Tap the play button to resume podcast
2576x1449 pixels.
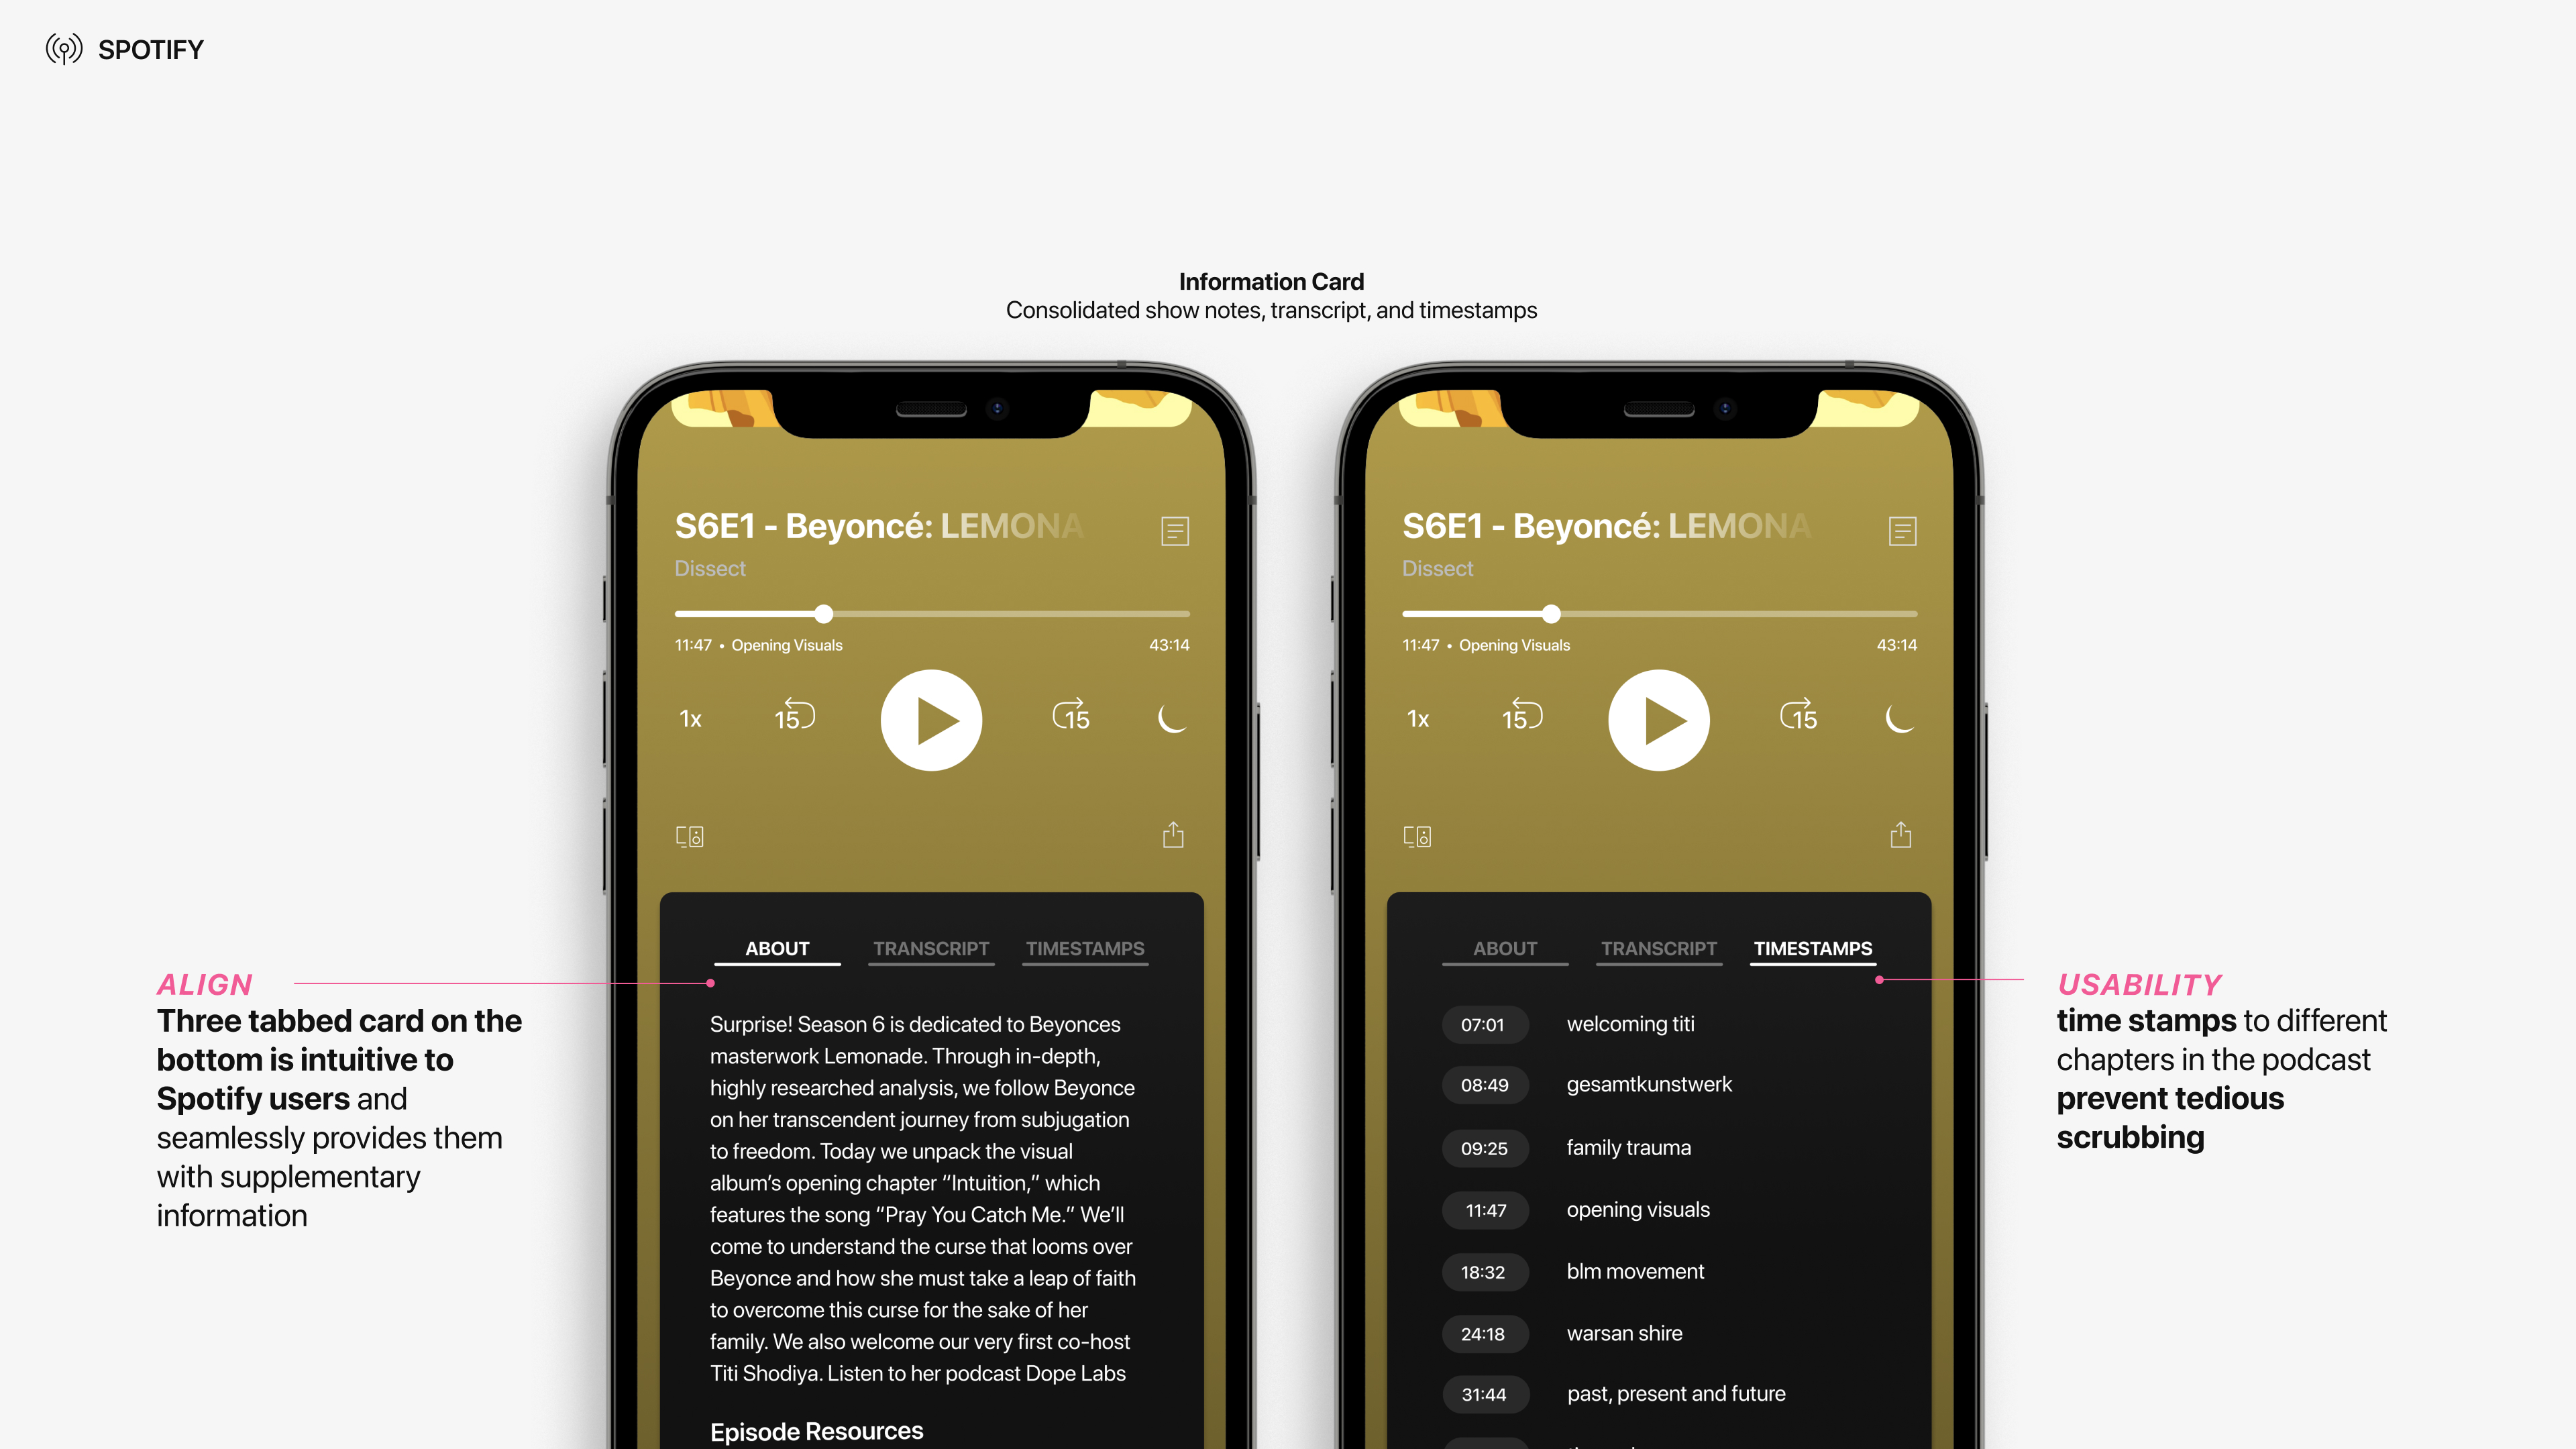click(932, 718)
